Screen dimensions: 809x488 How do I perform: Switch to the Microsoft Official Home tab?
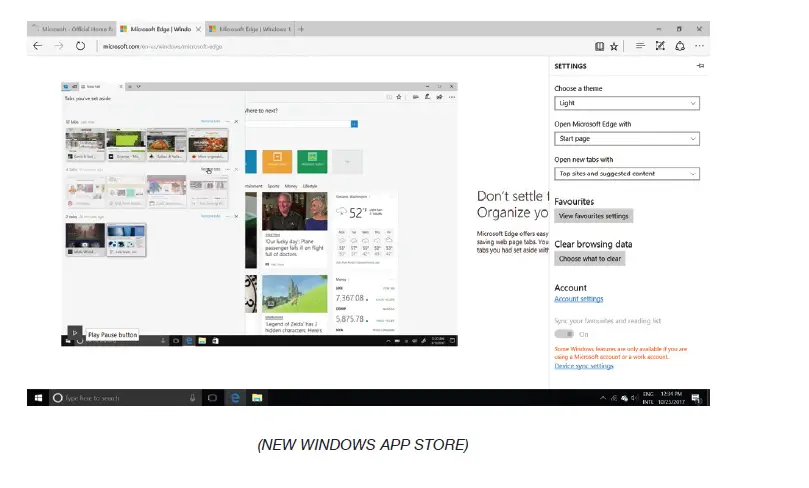tap(72, 29)
